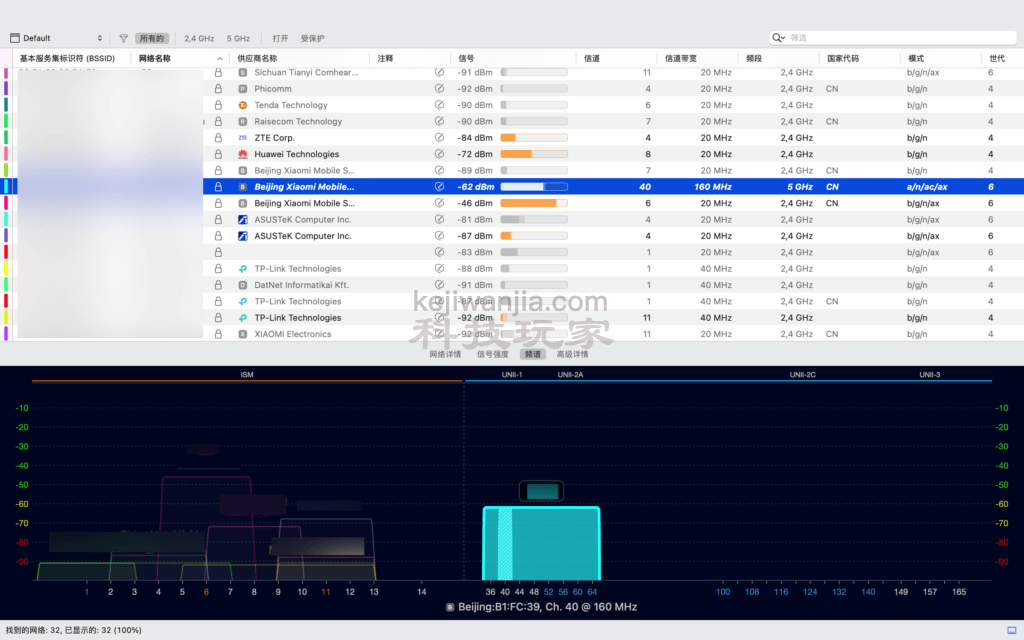The height and width of the screenshot is (640, 1024).
Task: Toggle the 受保护 protected filter
Action: [312, 39]
